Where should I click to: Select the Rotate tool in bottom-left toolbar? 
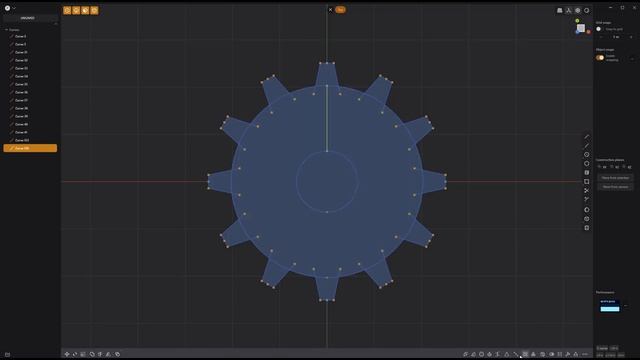pyautogui.click(x=75, y=354)
